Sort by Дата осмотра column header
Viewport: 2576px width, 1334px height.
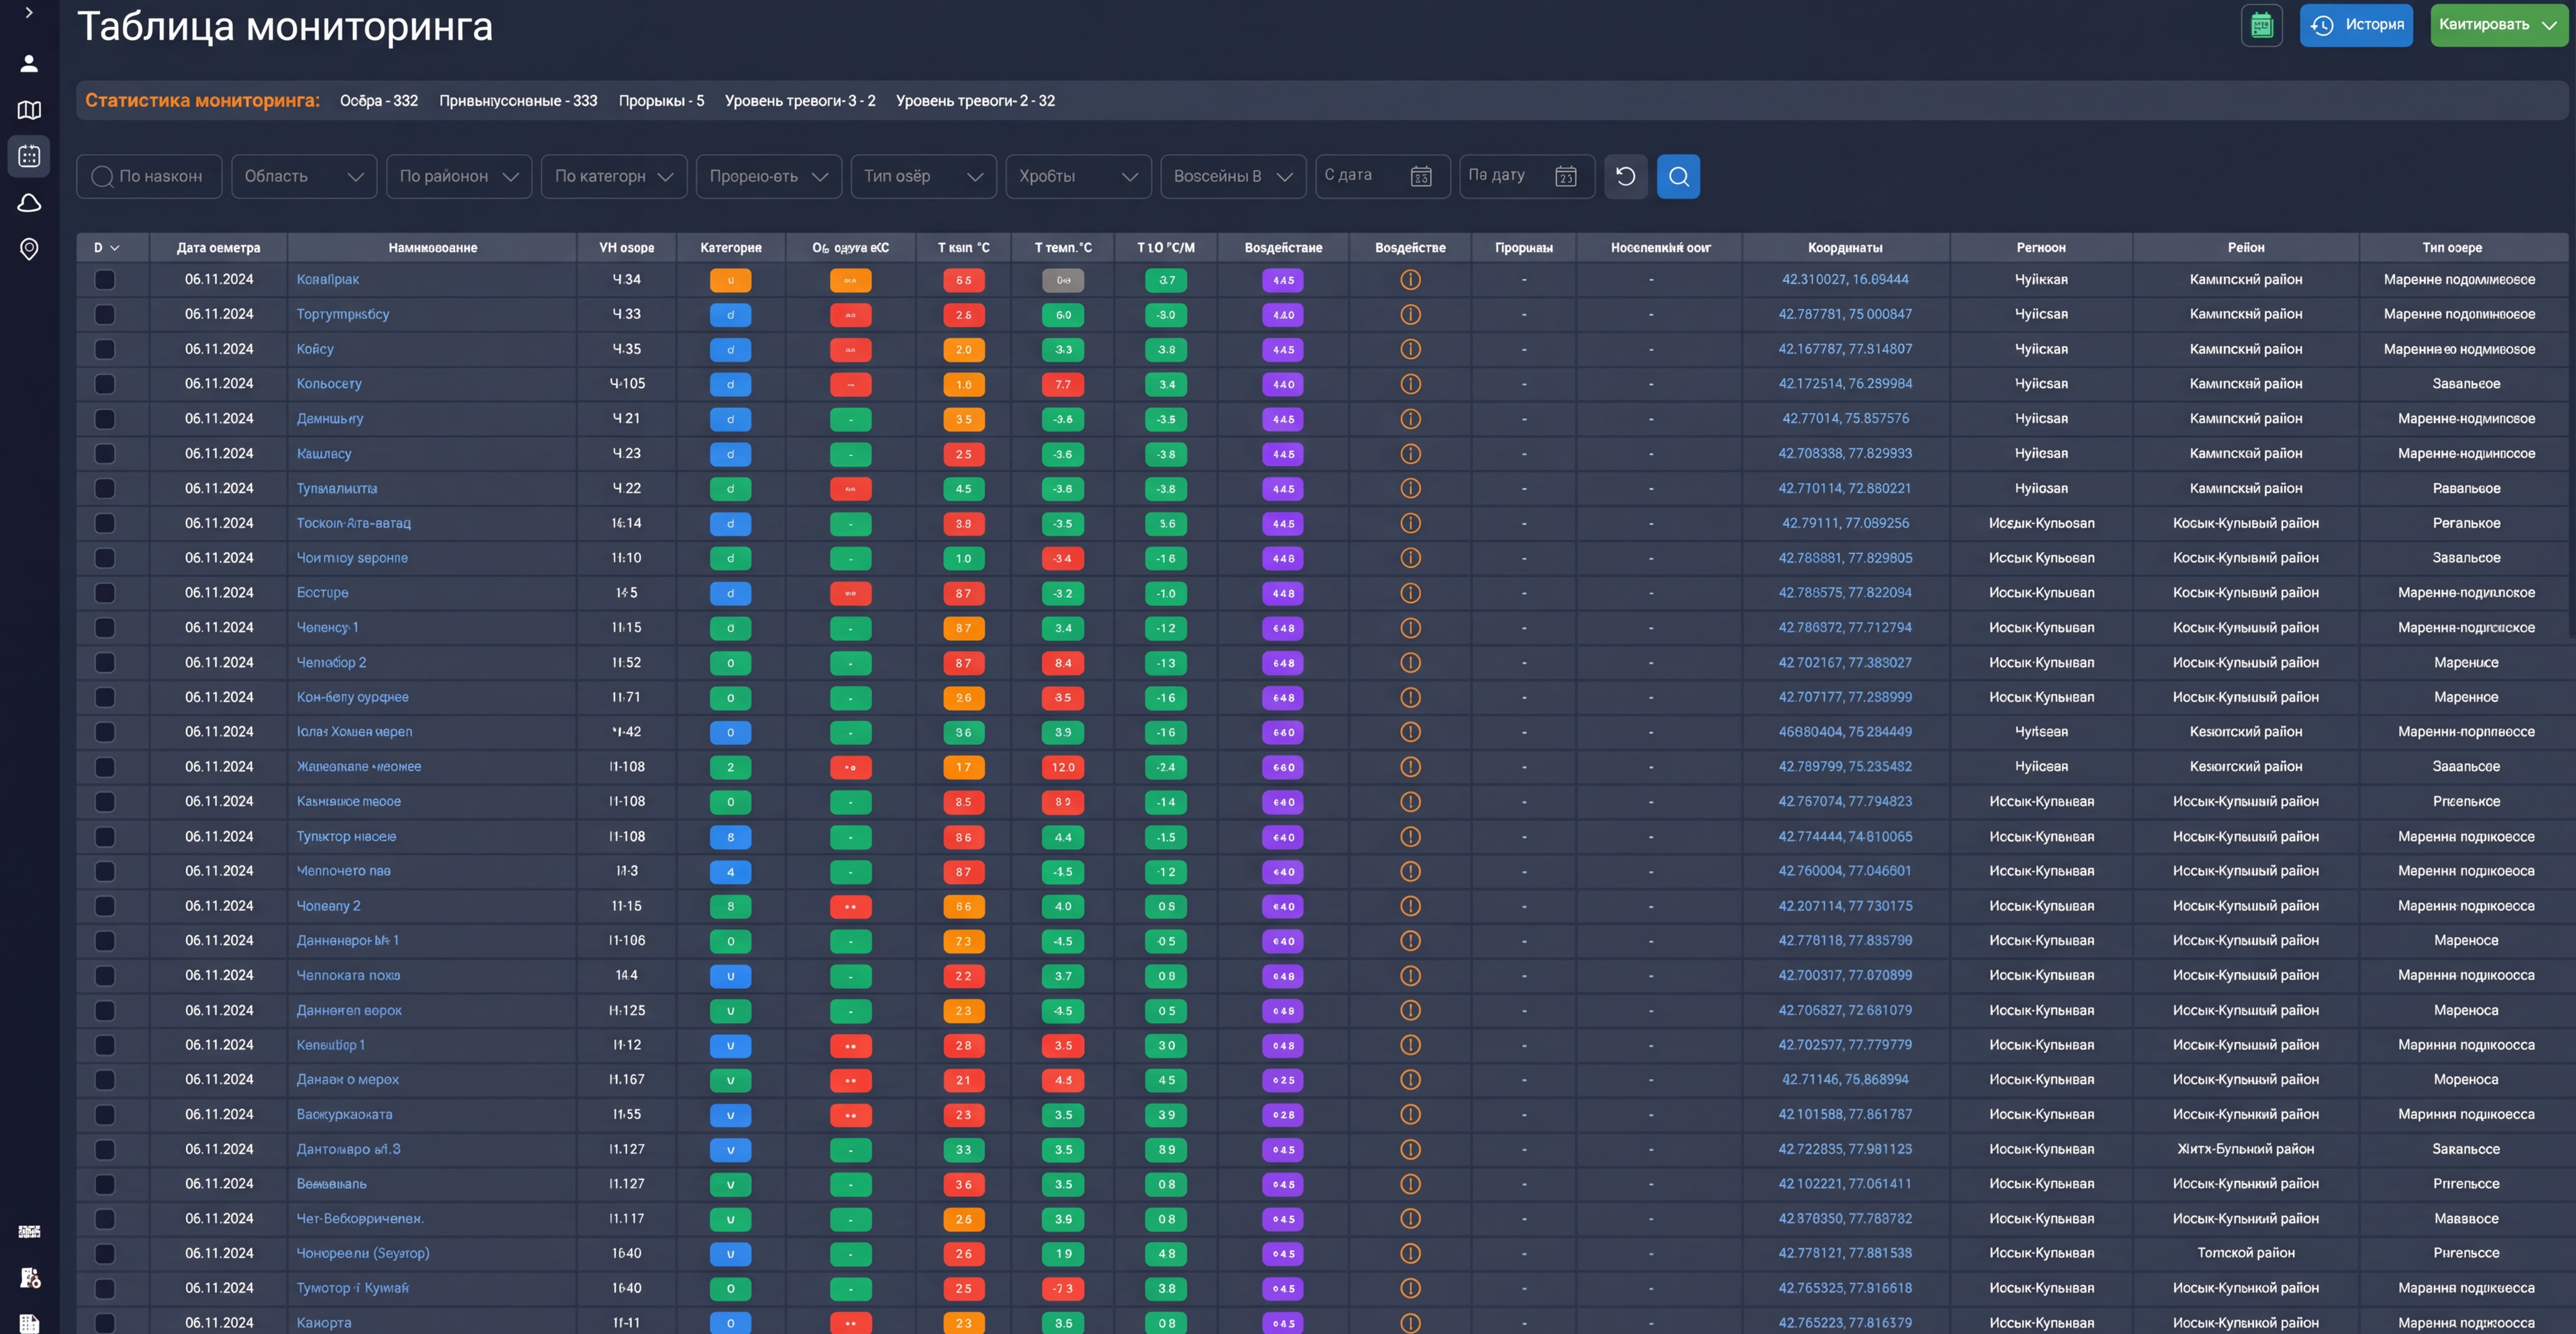point(218,248)
